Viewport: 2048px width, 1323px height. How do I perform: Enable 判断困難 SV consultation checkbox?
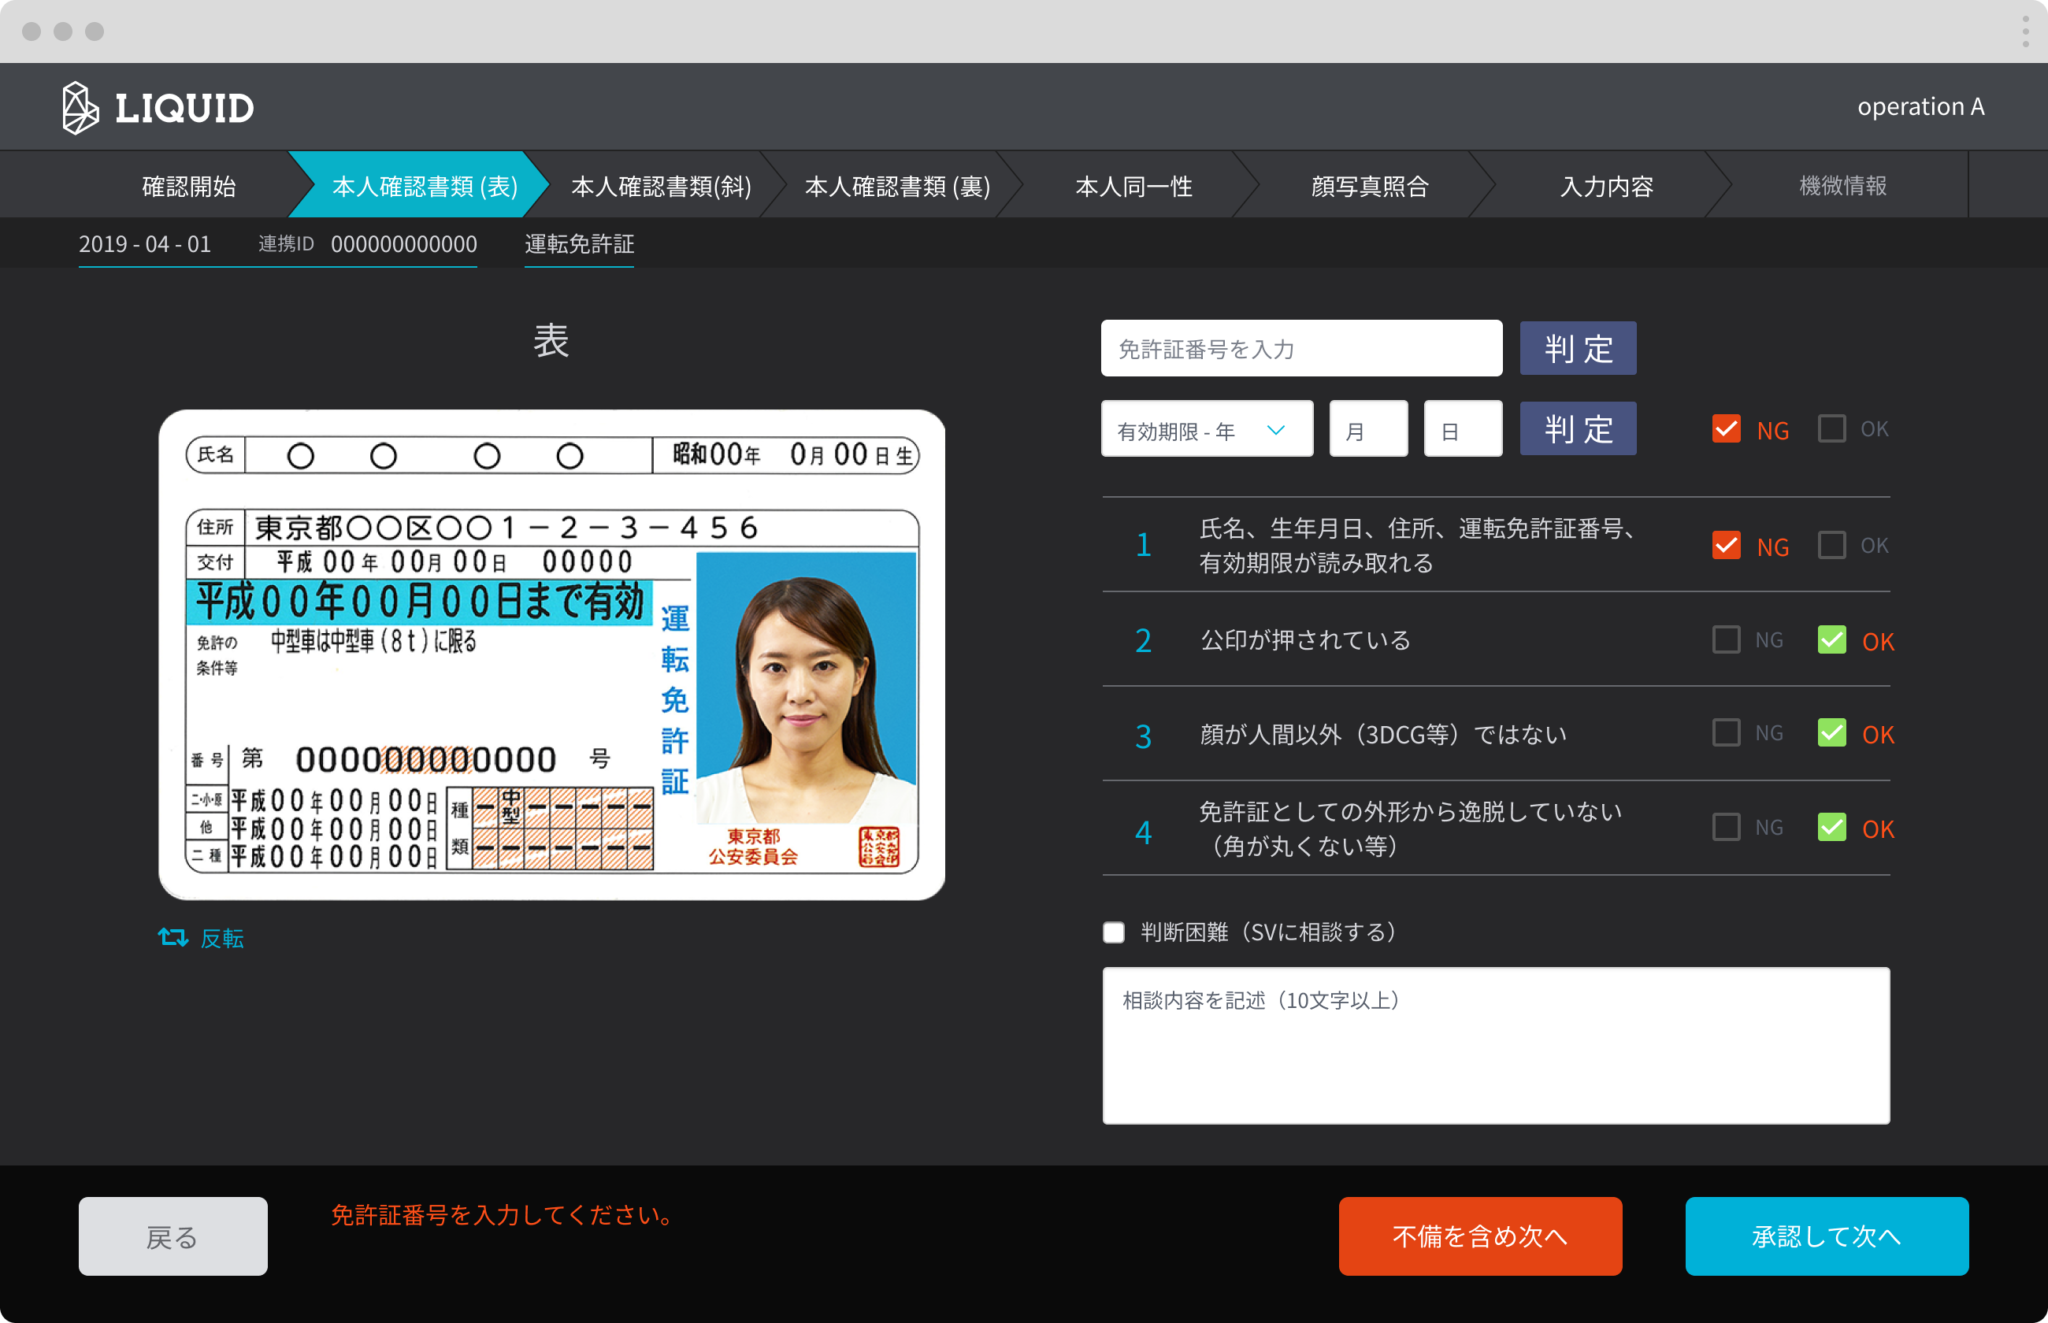coord(1114,932)
